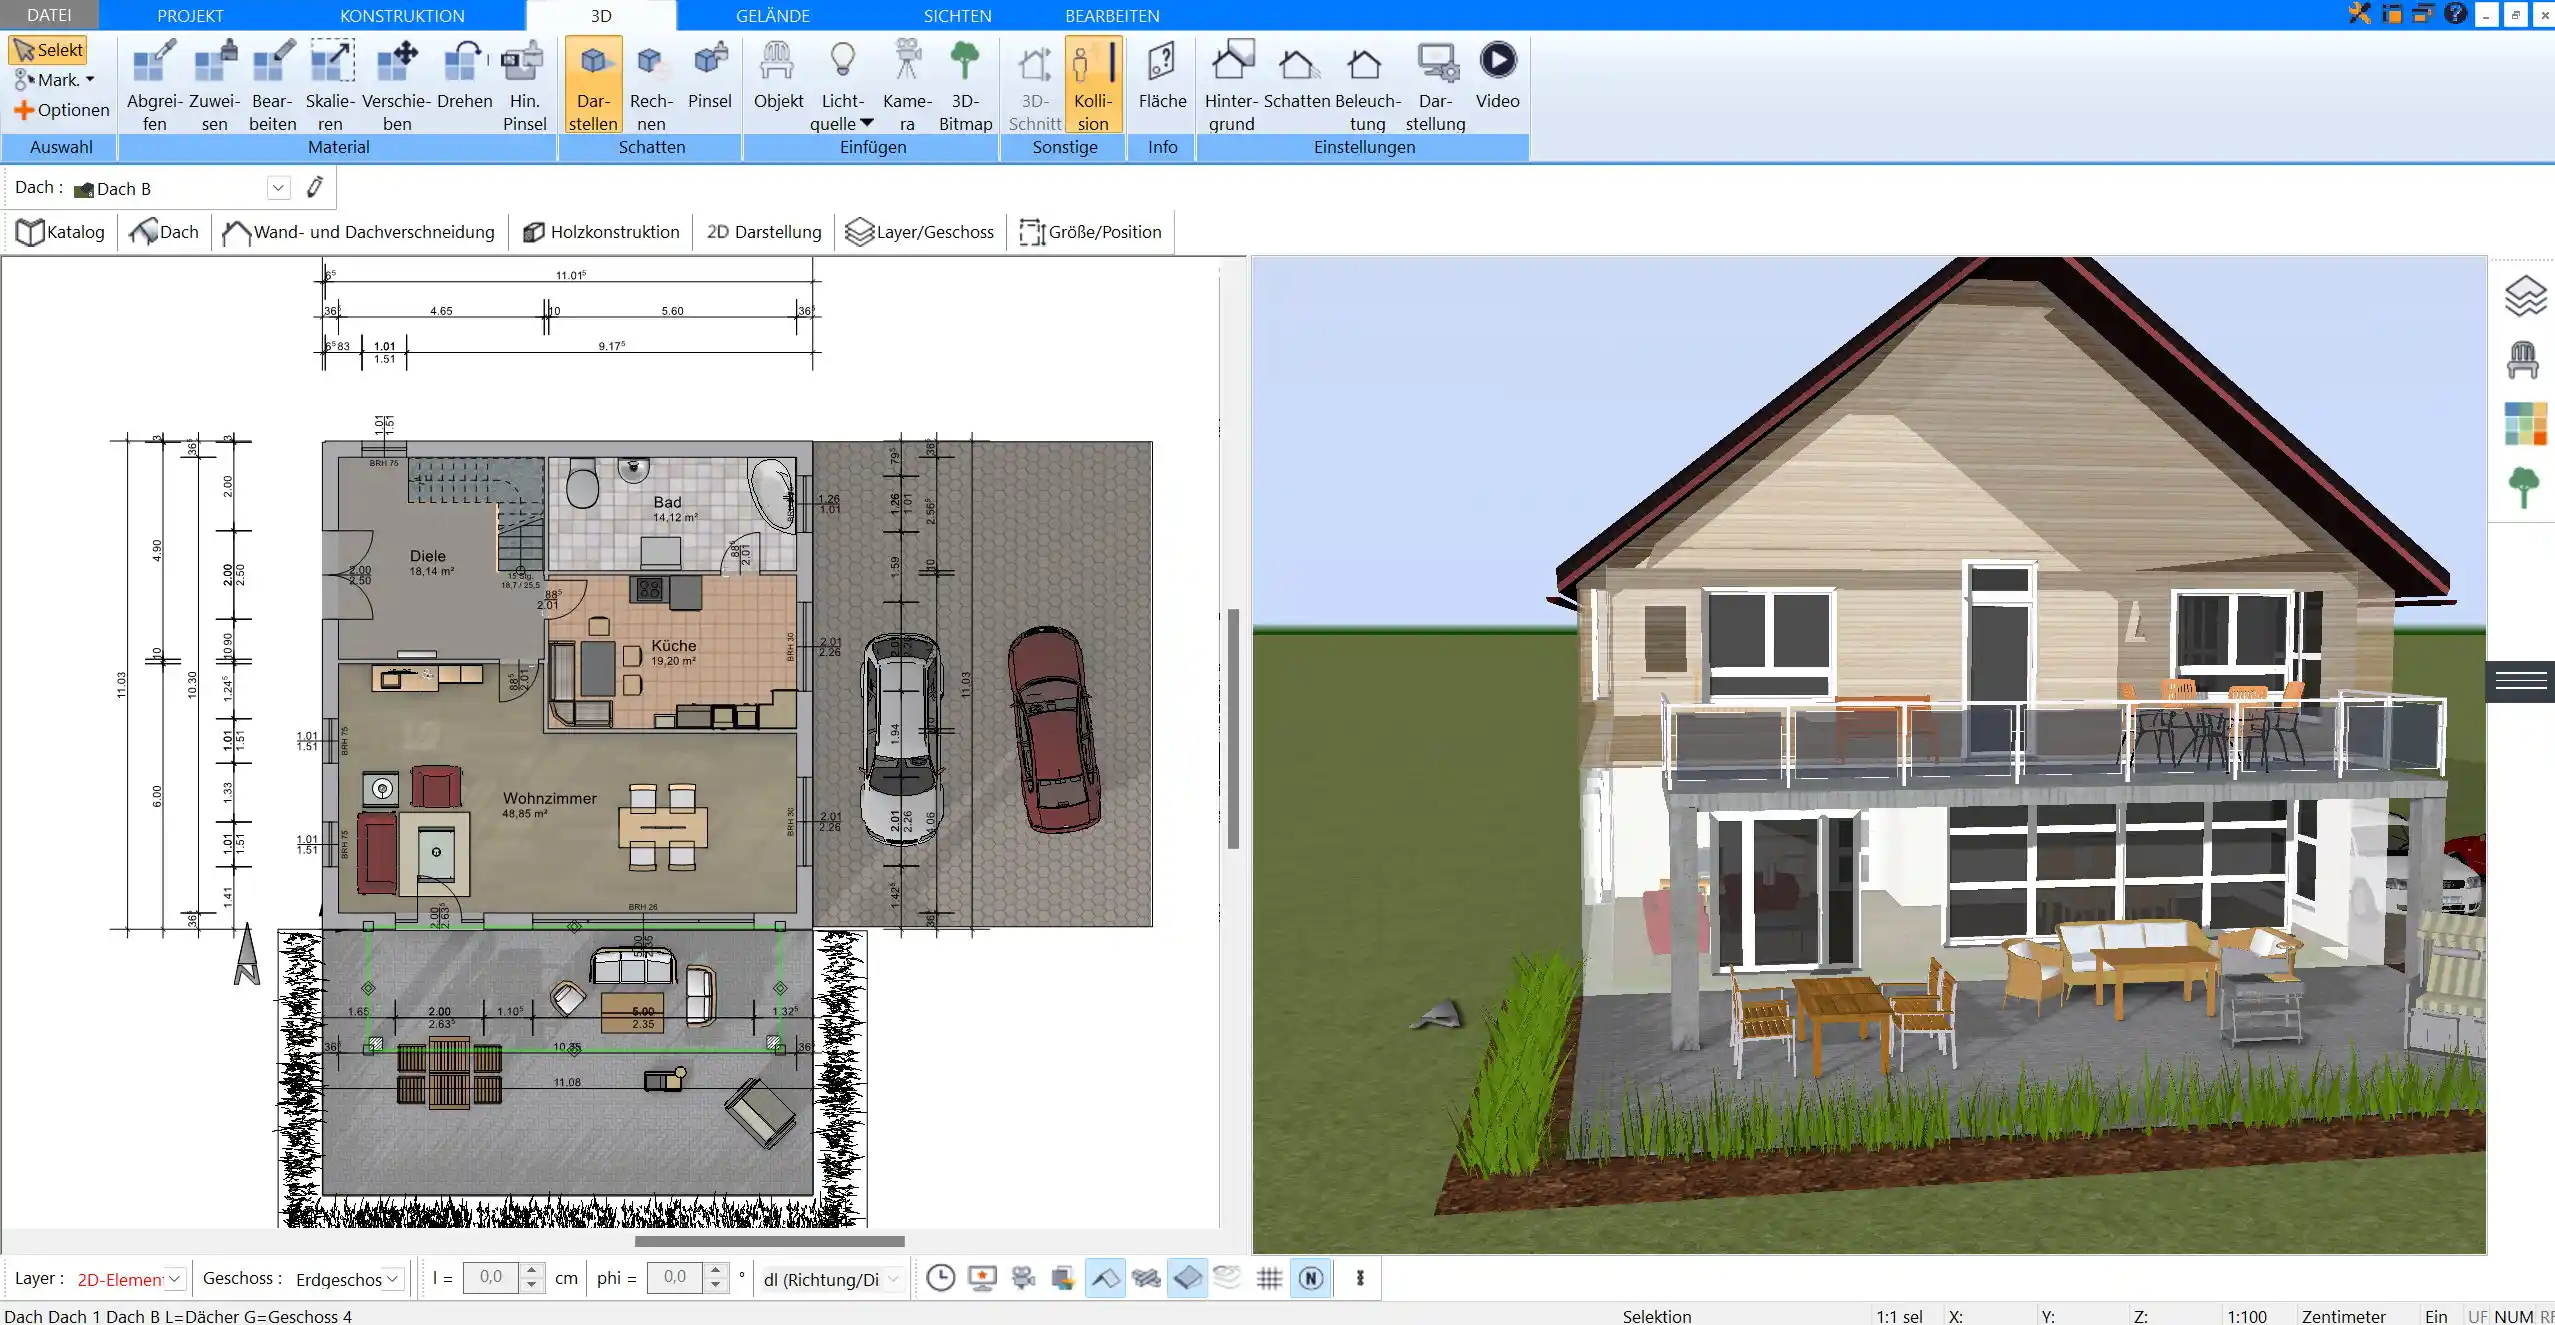Open the material color tiles panel
2555x1325 pixels.
[x=2524, y=424]
